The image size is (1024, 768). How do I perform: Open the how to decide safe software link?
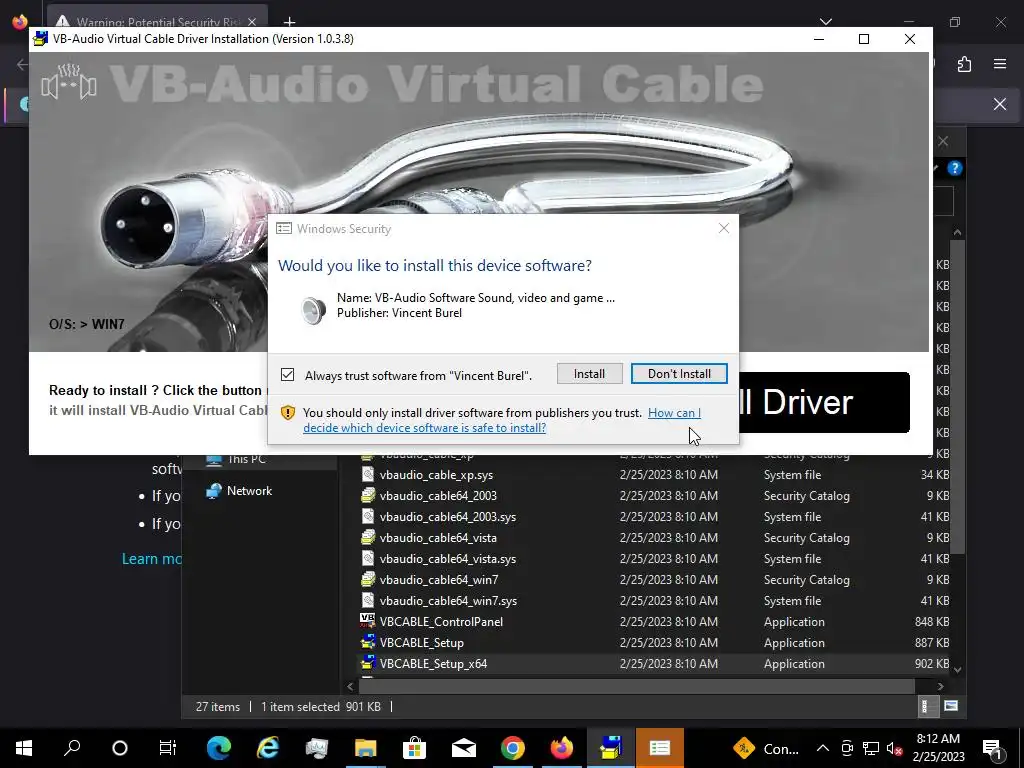point(502,421)
